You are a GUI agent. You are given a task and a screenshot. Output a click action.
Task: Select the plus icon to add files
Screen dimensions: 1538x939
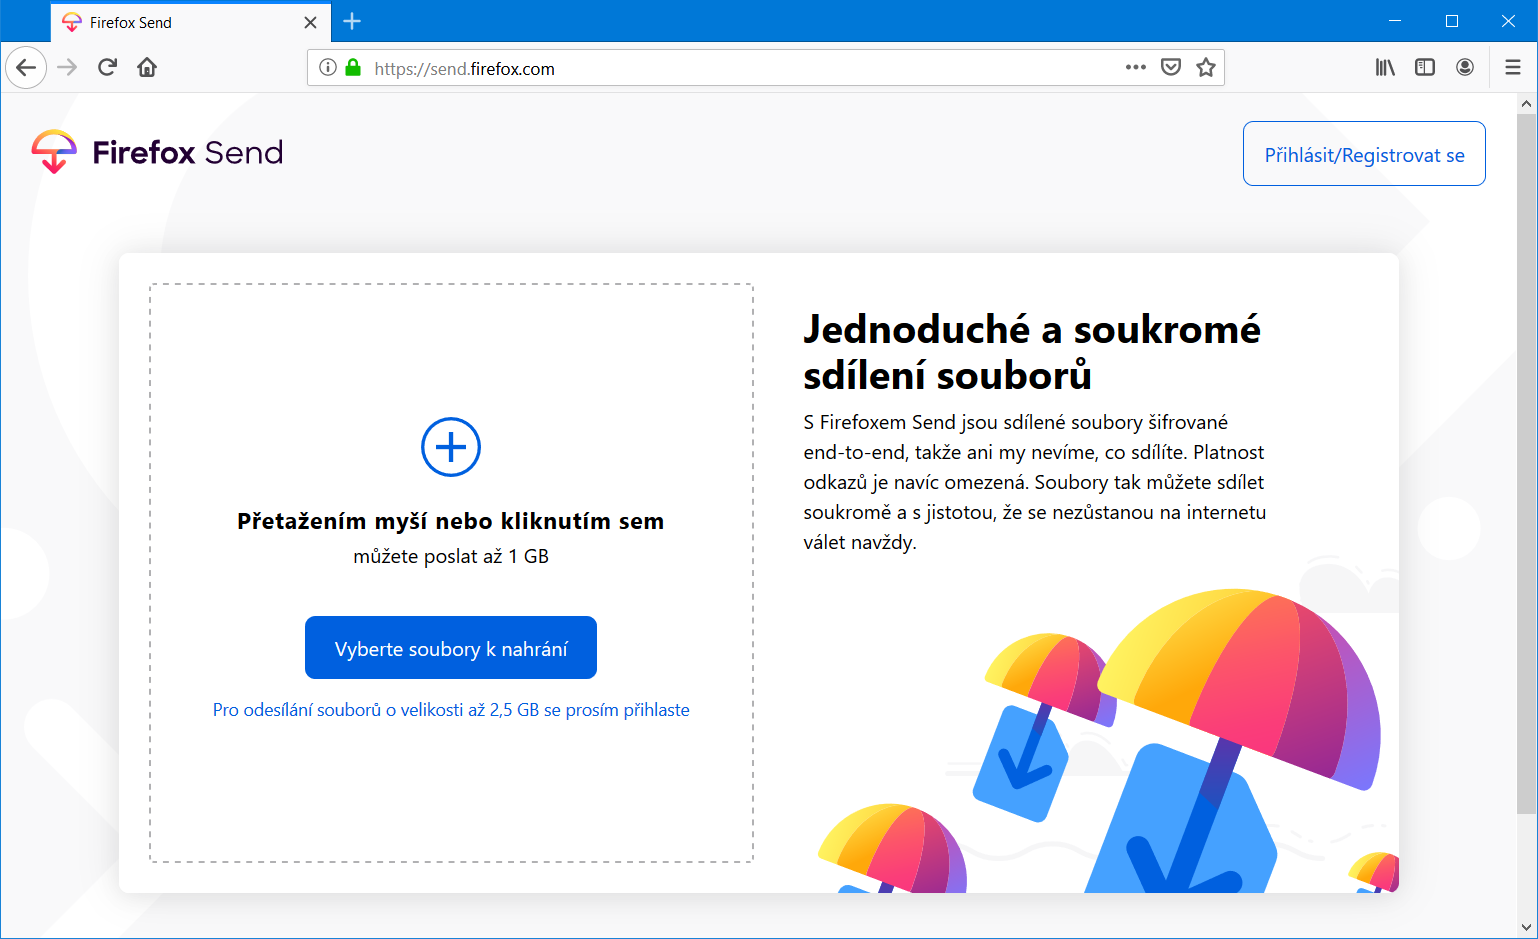pos(450,447)
